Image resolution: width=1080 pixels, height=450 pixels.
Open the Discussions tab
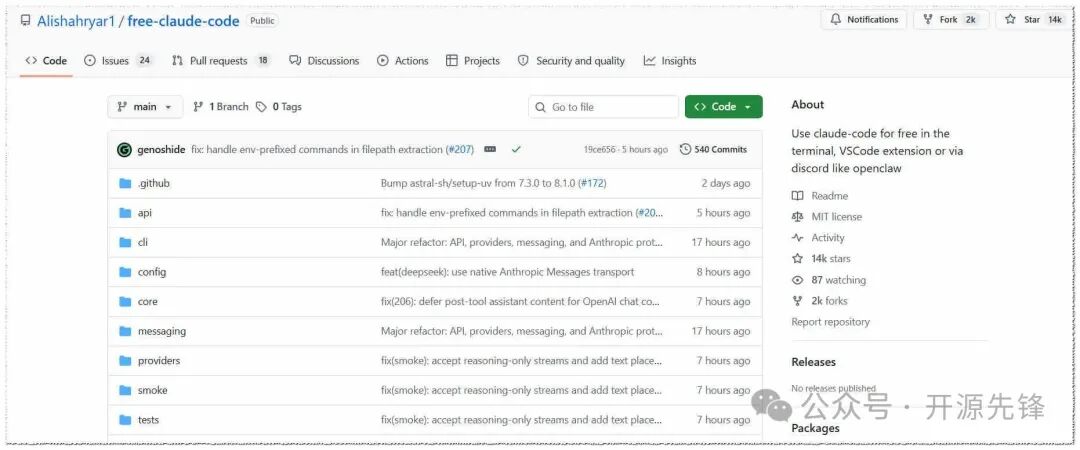click(x=324, y=61)
